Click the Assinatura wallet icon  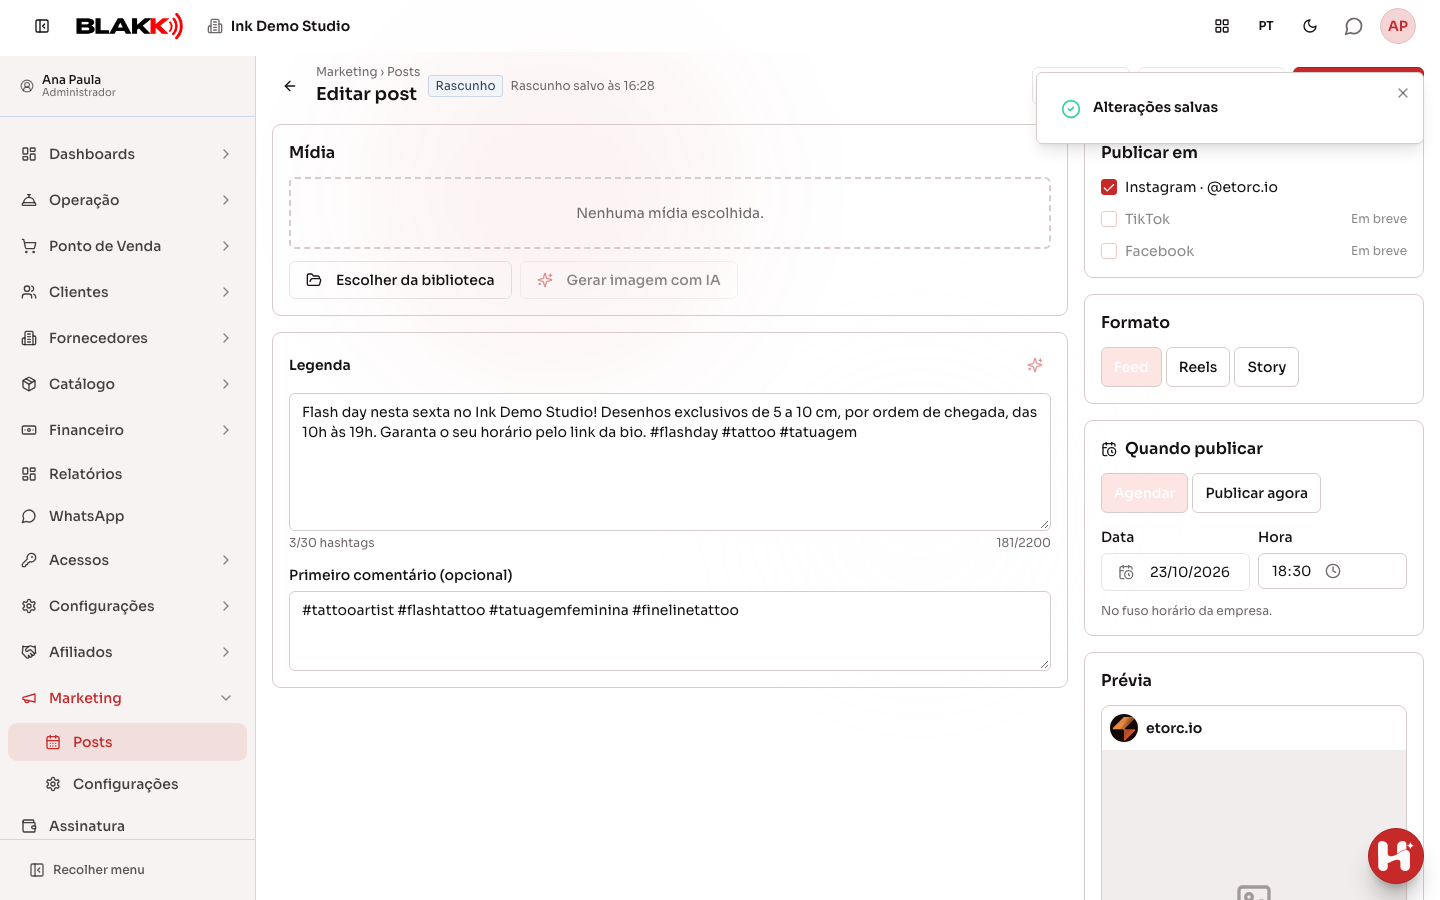tap(29, 826)
